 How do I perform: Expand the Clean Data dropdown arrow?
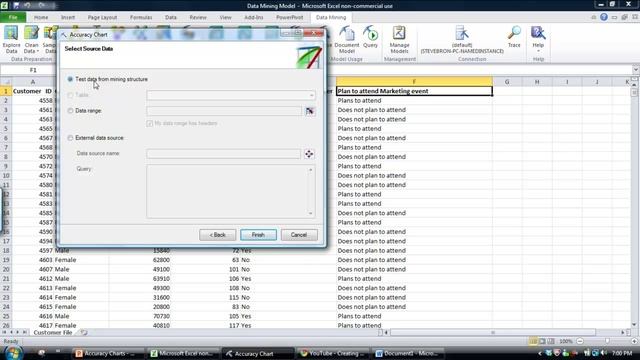pos(38,51)
